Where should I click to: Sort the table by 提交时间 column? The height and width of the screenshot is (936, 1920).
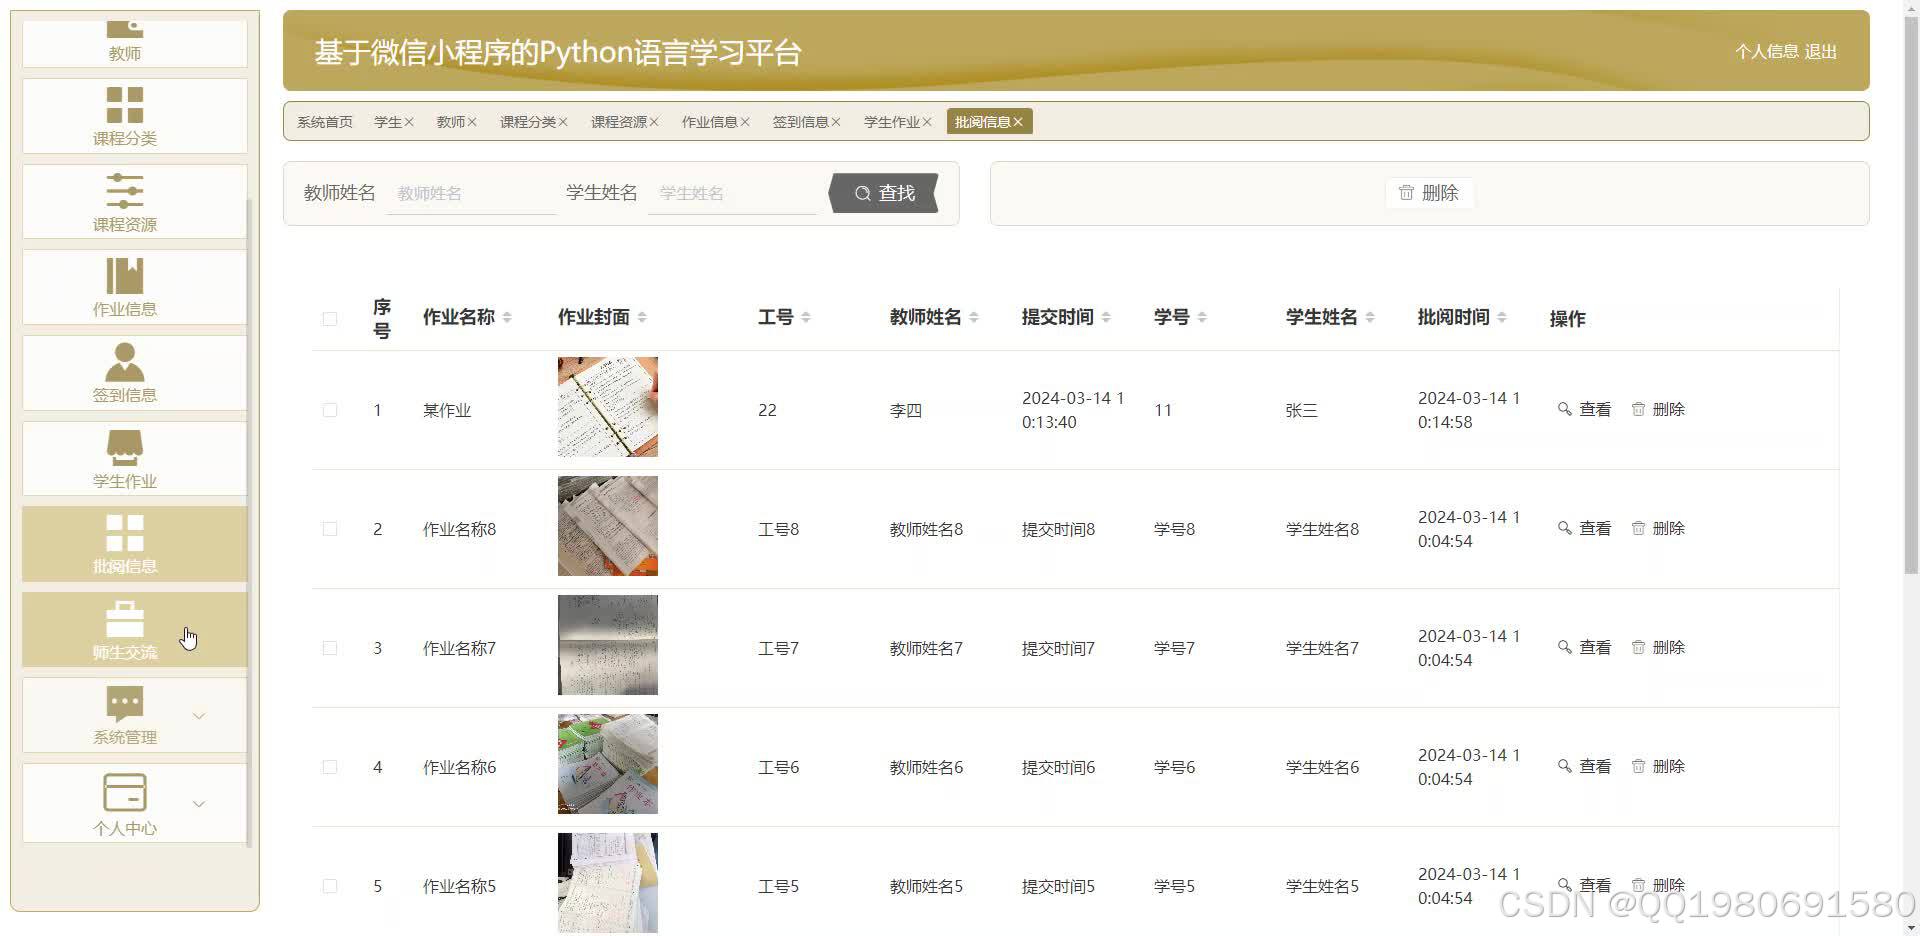[1106, 316]
